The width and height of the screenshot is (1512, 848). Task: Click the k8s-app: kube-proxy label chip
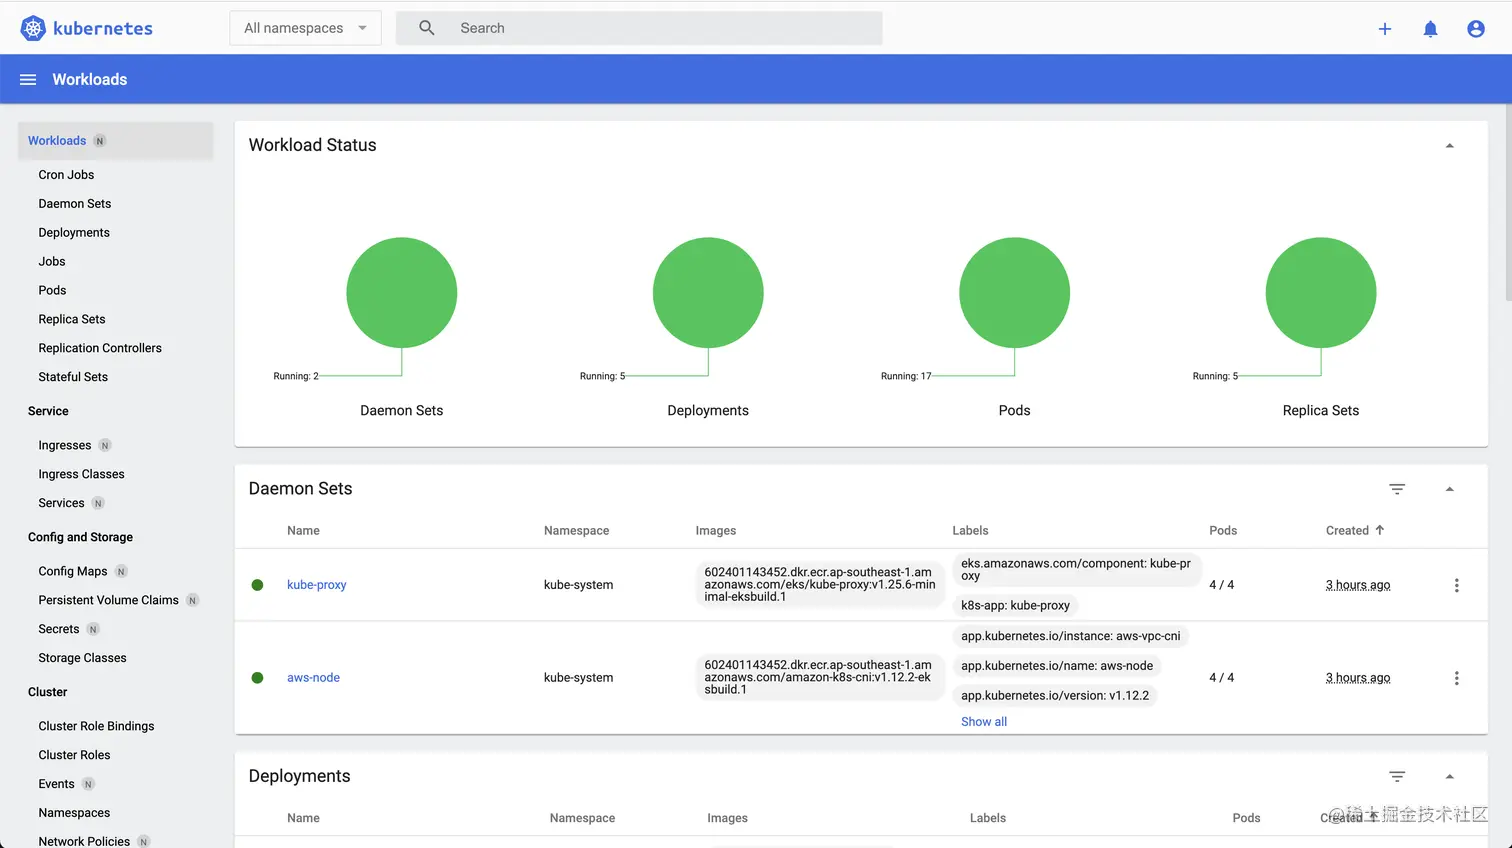[1015, 605]
